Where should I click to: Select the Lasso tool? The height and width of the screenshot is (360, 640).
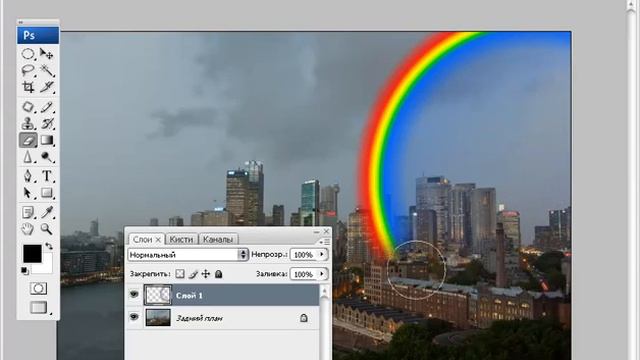[x=28, y=70]
